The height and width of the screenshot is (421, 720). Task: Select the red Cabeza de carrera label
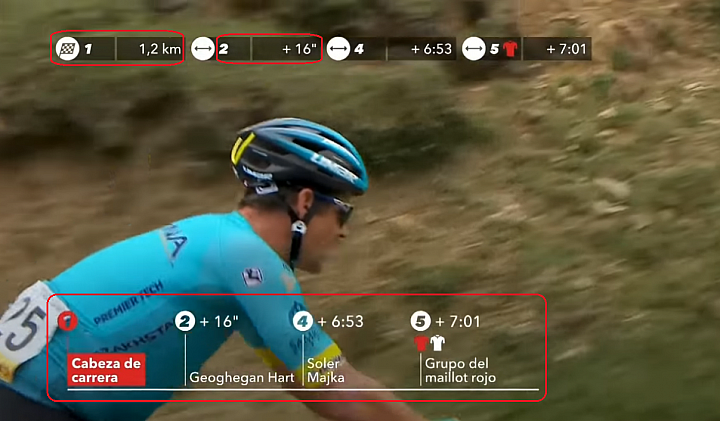click(x=106, y=370)
